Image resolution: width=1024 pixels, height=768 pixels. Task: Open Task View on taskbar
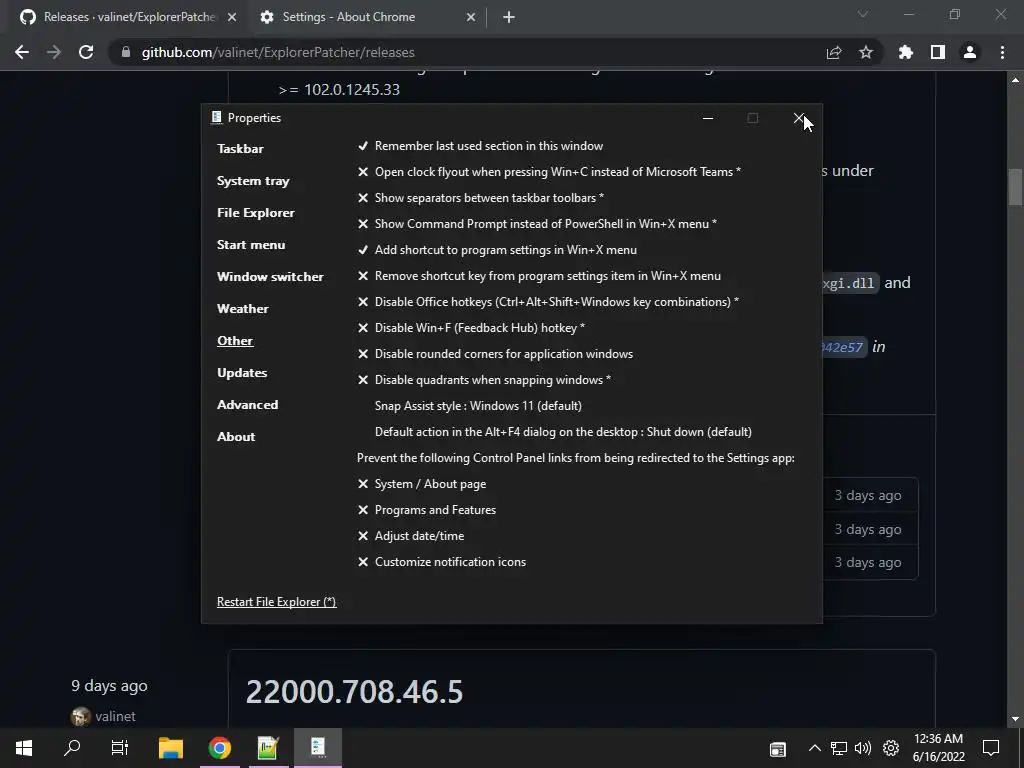coord(120,748)
